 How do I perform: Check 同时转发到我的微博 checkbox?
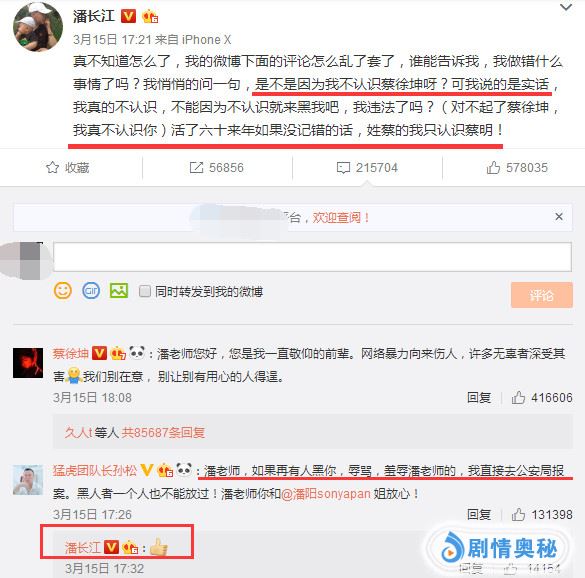(x=145, y=291)
